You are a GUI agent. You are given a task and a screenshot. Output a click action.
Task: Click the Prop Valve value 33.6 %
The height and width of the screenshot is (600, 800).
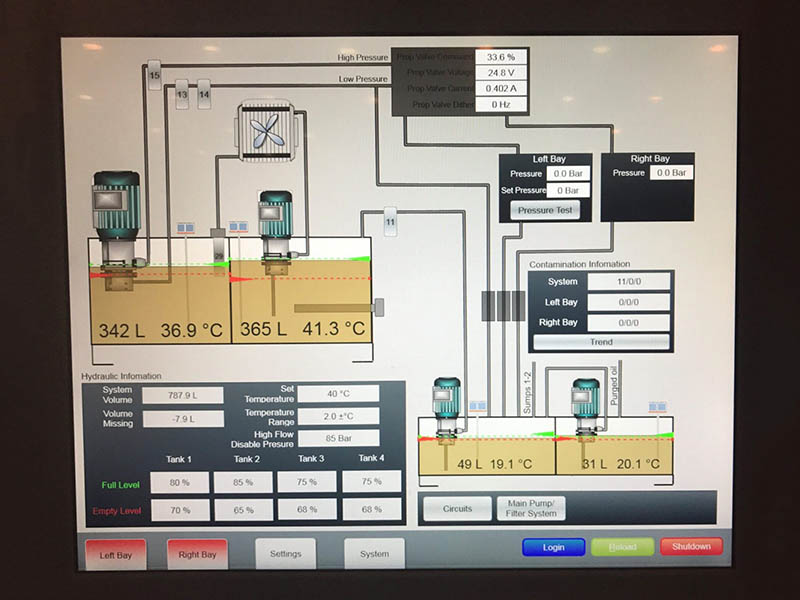tap(501, 57)
